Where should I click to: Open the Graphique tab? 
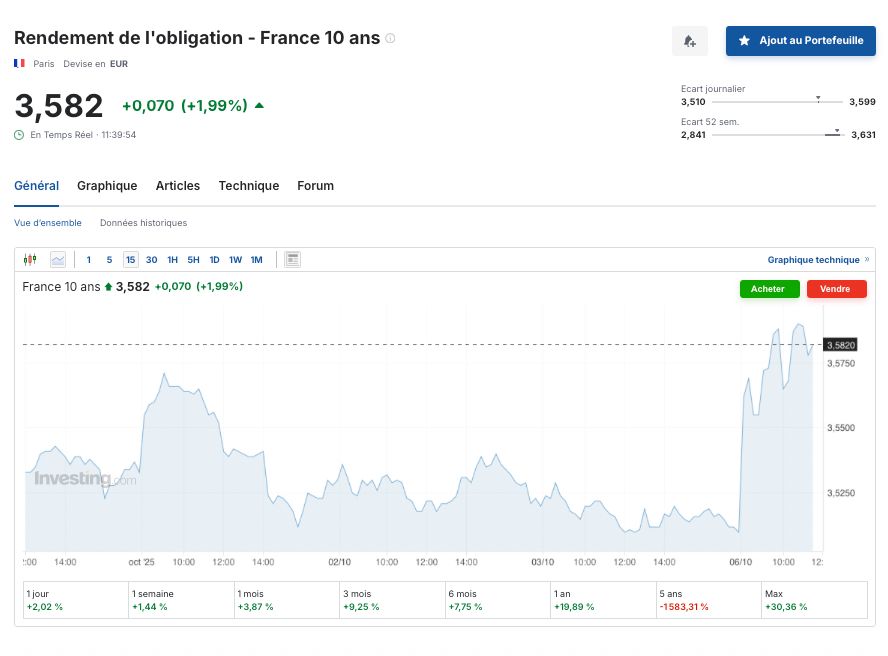(x=107, y=186)
